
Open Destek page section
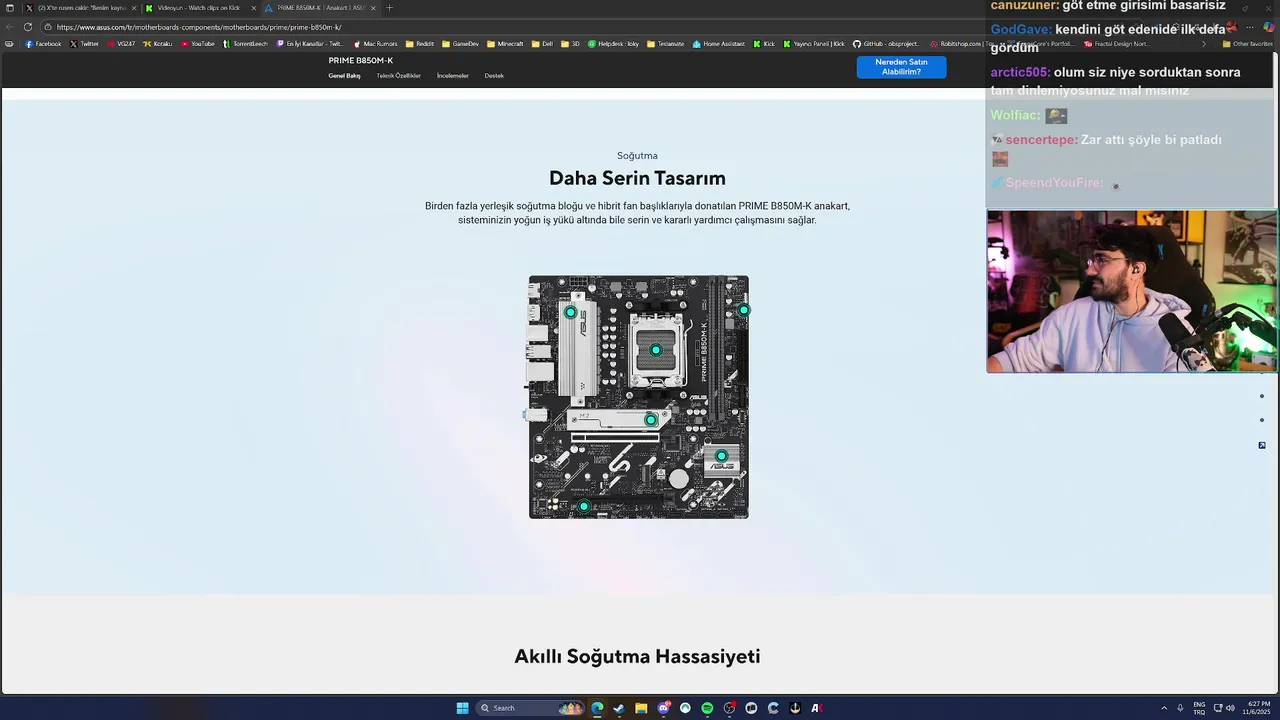point(494,76)
